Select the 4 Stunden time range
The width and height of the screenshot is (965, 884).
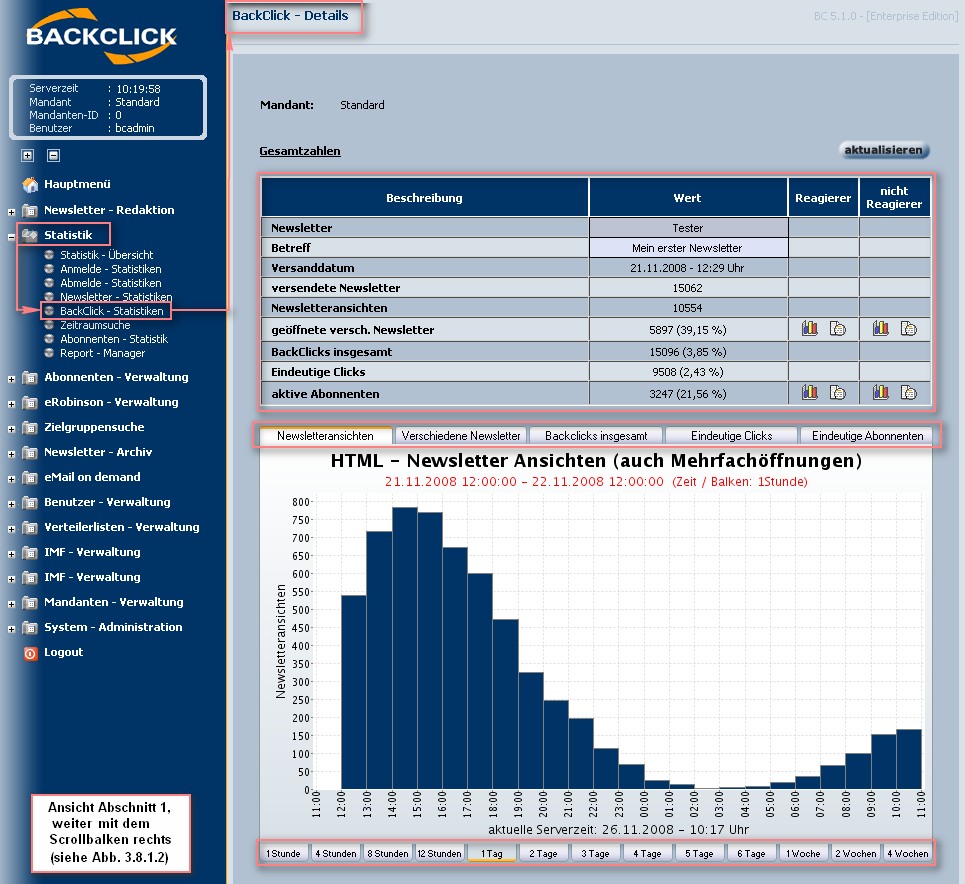tap(335, 854)
